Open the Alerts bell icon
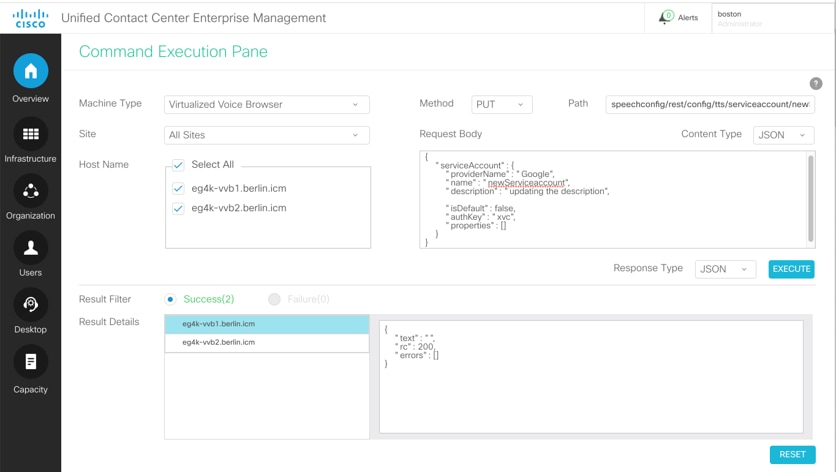The image size is (836, 472). [x=666, y=17]
